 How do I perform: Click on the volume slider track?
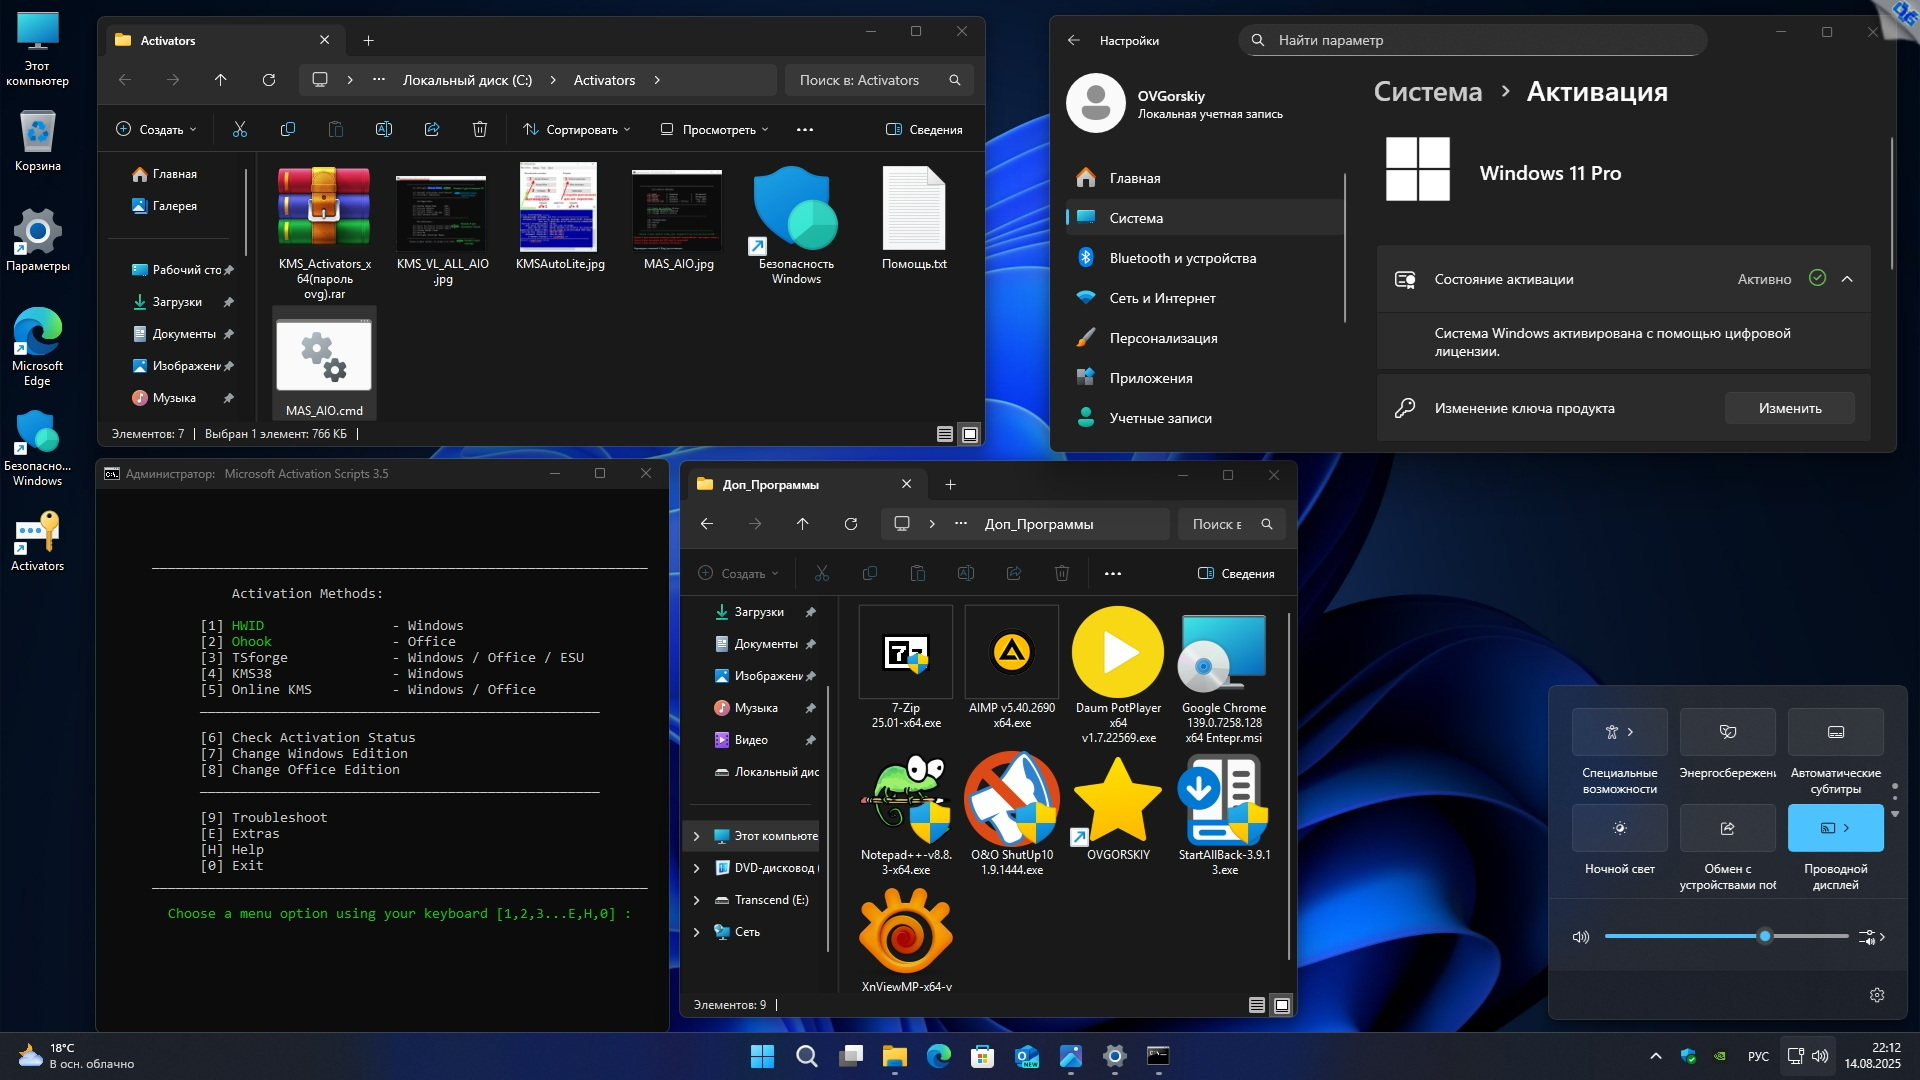click(1700, 936)
